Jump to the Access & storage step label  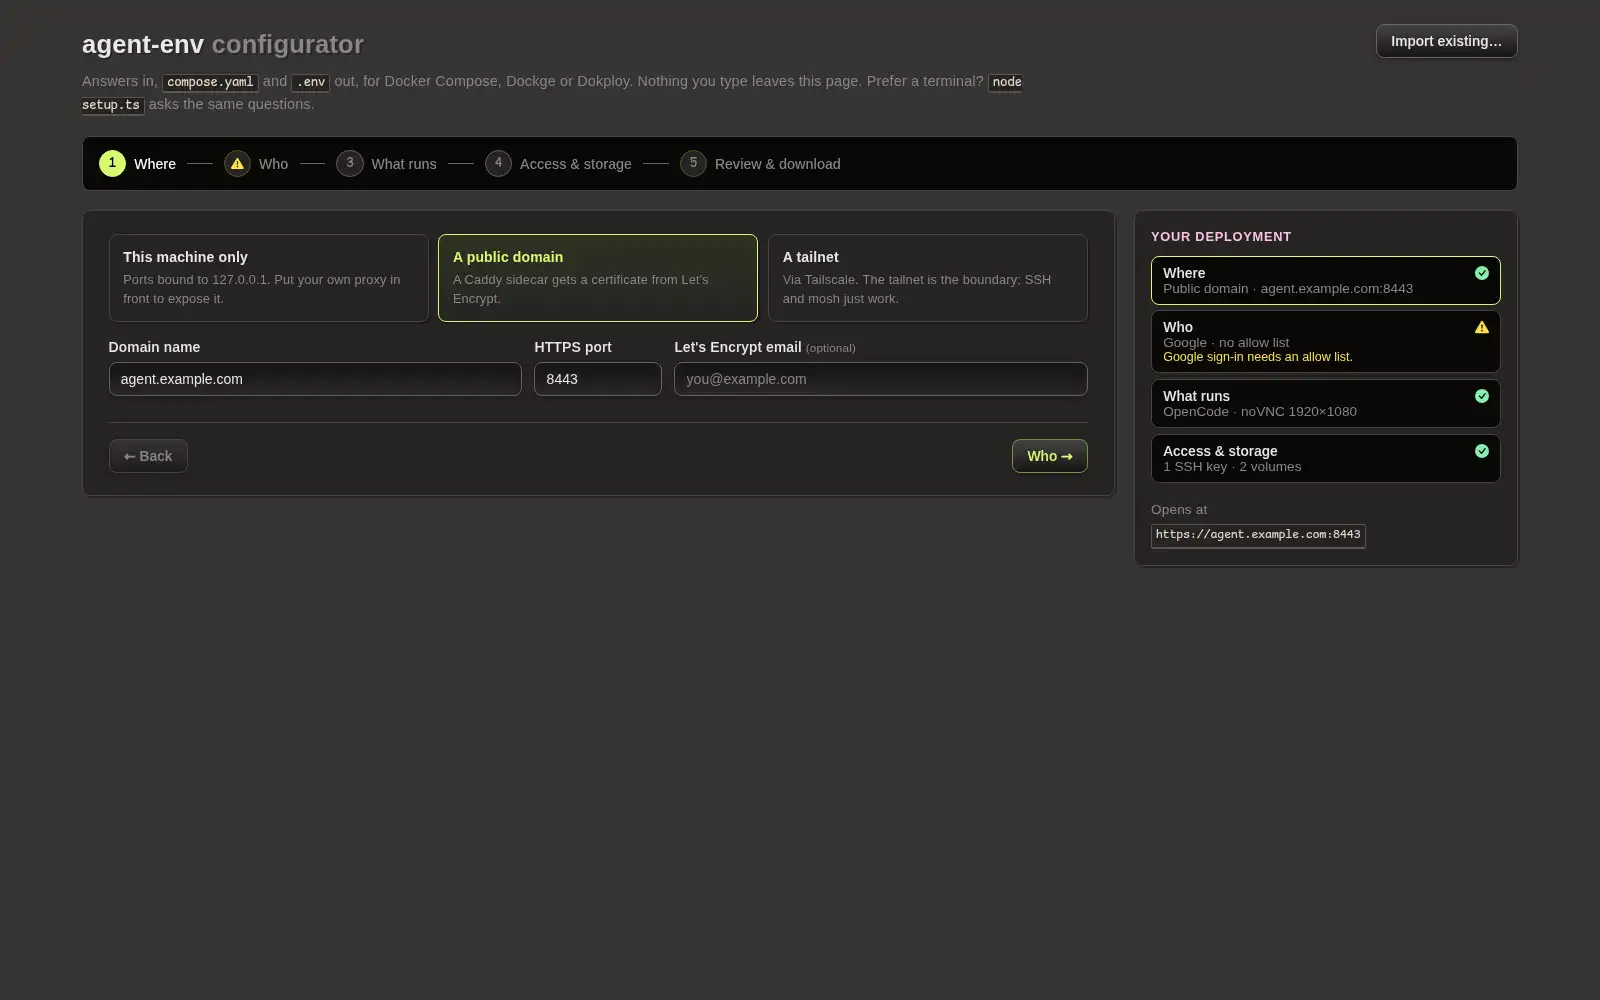tap(576, 164)
